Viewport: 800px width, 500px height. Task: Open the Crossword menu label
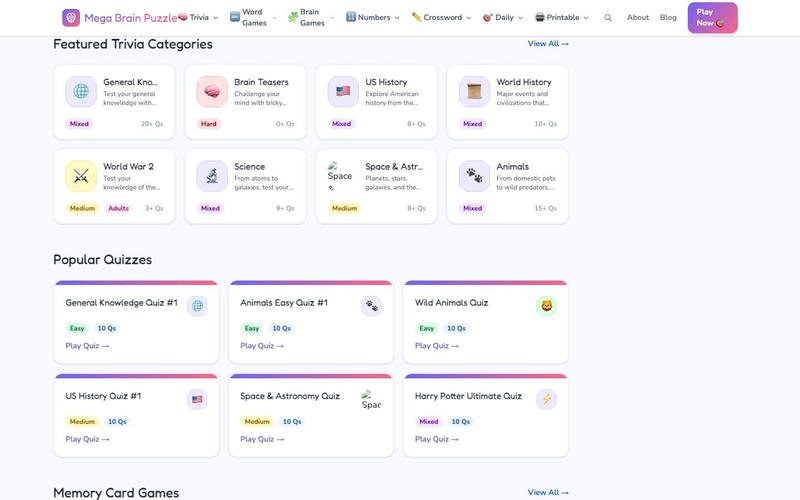pos(443,17)
